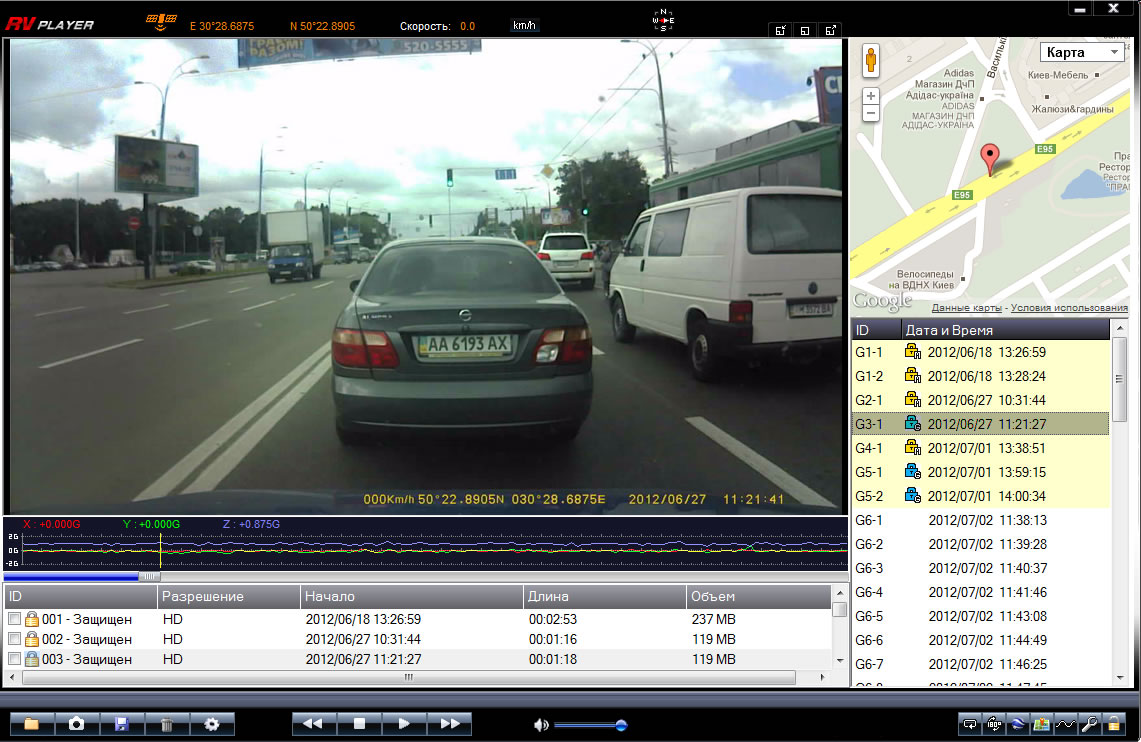1141x742 pixels.
Task: Tick the 002 - Защищен checkbox
Action: click(14, 639)
